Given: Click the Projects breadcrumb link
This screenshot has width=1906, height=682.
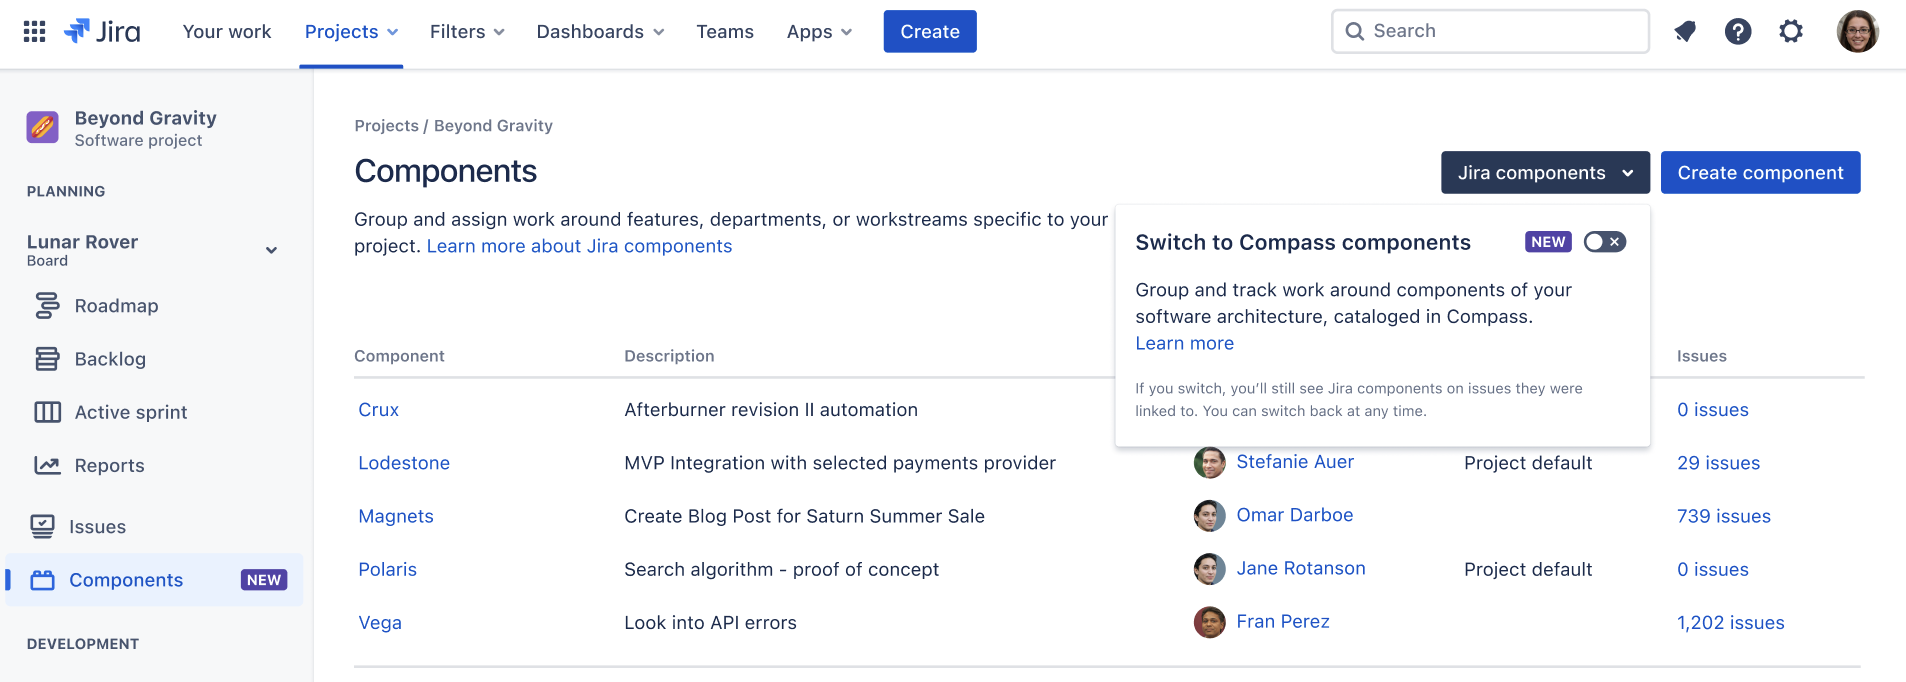Looking at the screenshot, I should 386,126.
